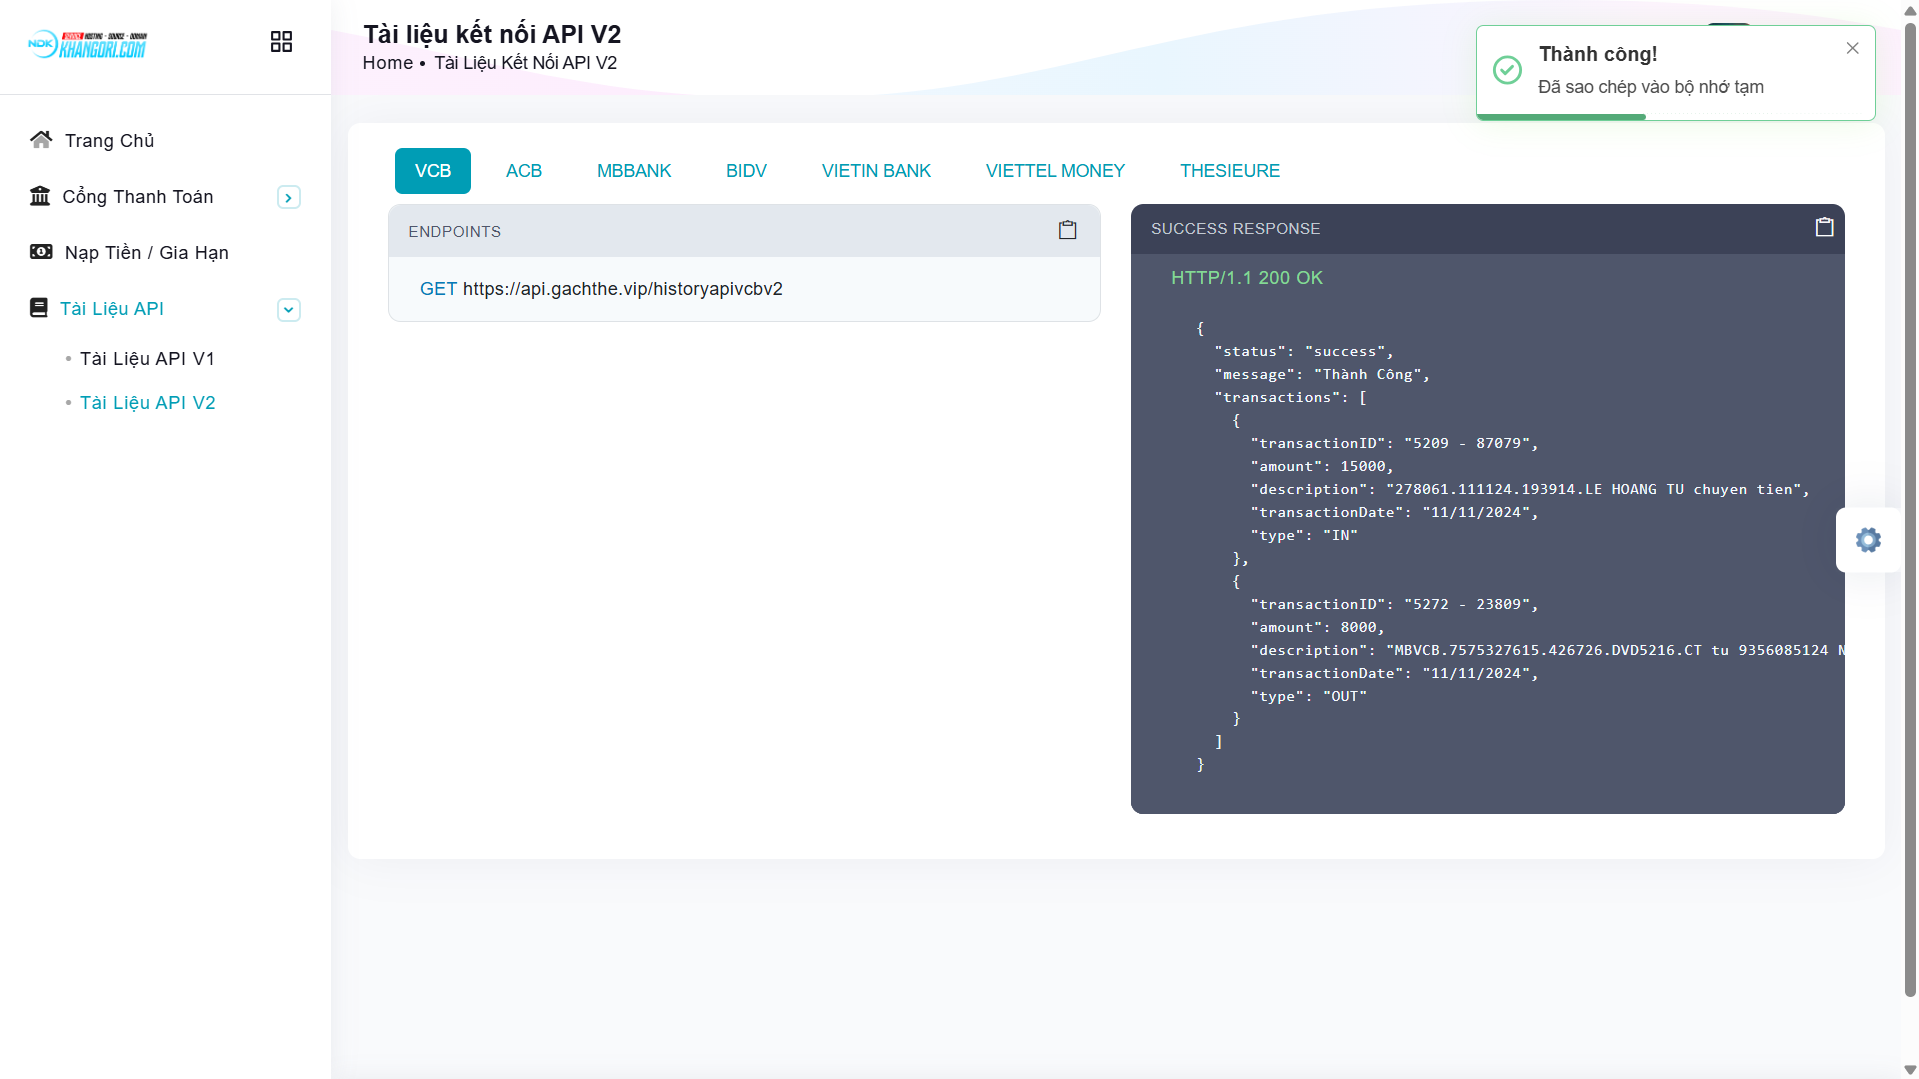
Task: Toggle the sidebar grid menu icon
Action: point(281,41)
